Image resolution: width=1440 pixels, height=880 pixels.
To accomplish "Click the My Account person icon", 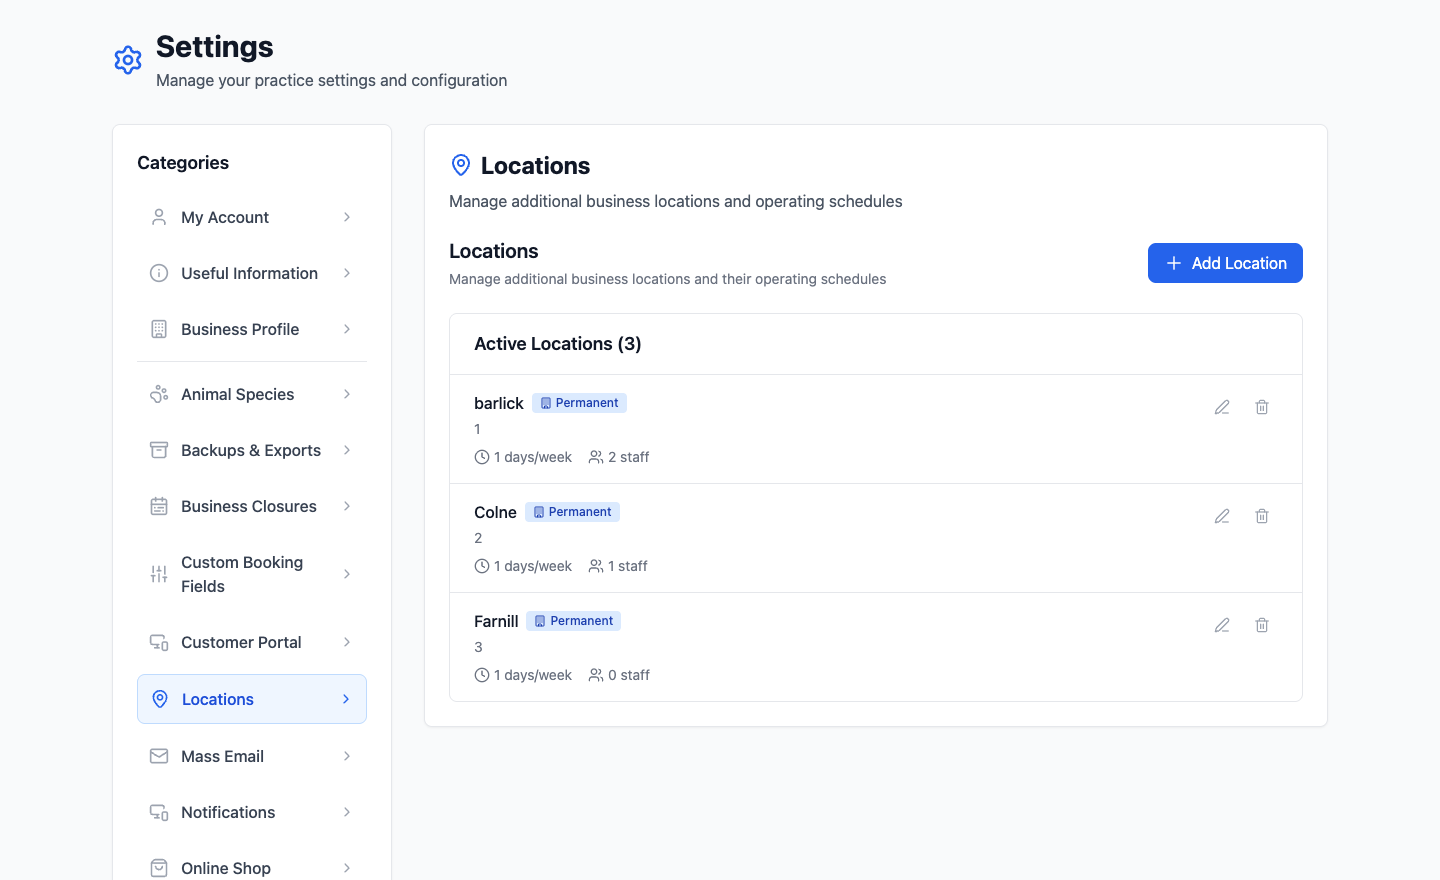I will click(x=159, y=217).
